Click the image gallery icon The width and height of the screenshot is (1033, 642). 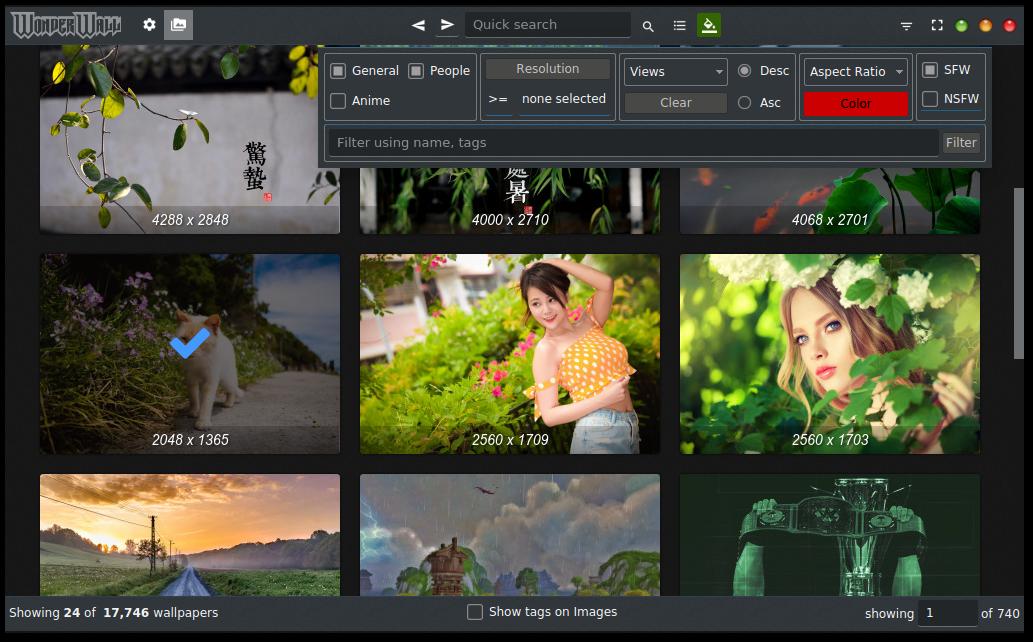(178, 25)
